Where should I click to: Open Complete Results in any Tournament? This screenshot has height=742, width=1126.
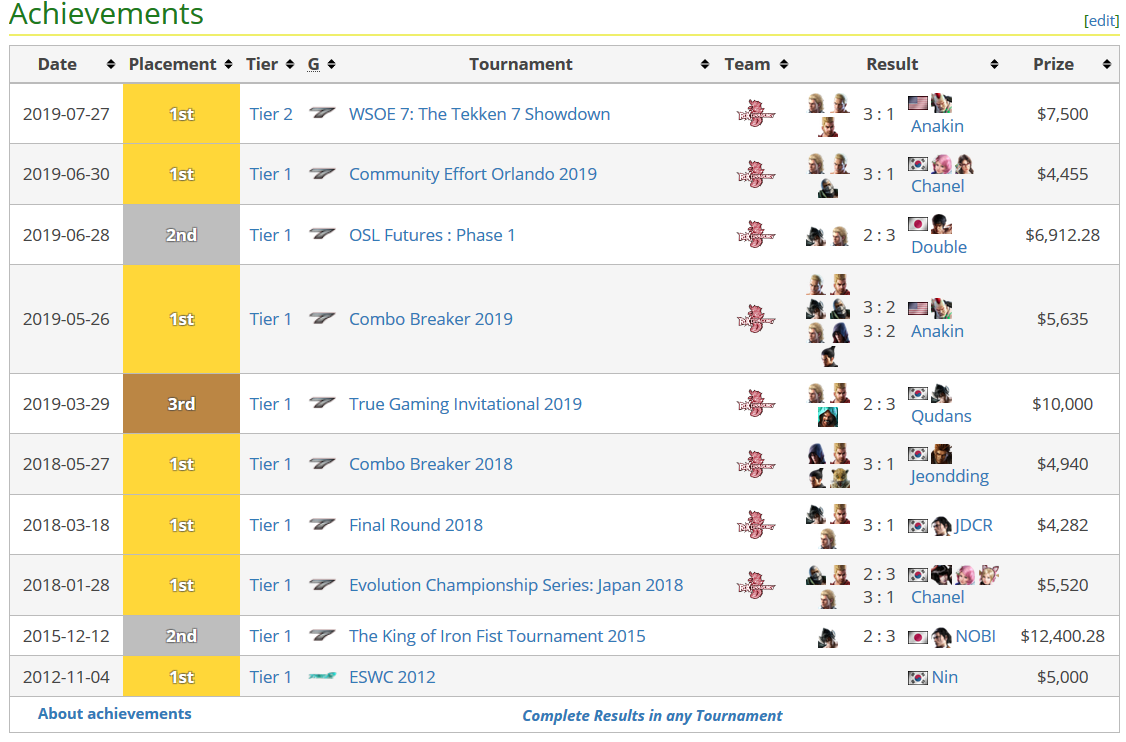(652, 715)
